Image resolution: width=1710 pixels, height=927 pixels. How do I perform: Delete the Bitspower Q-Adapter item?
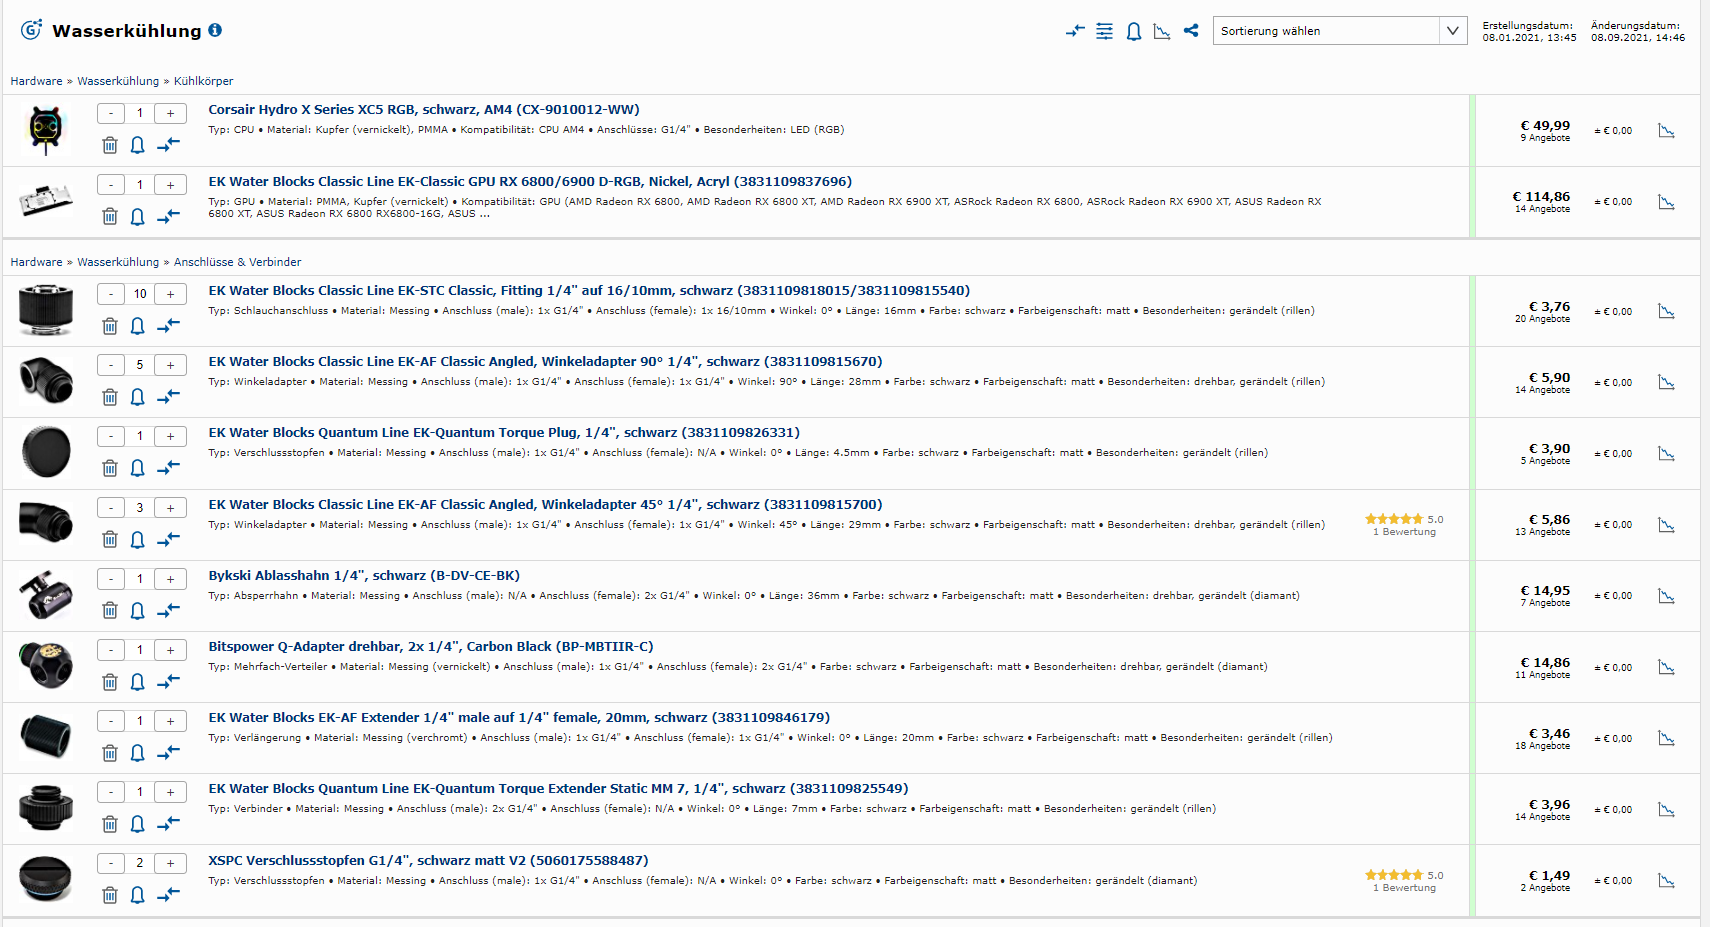pos(110,682)
